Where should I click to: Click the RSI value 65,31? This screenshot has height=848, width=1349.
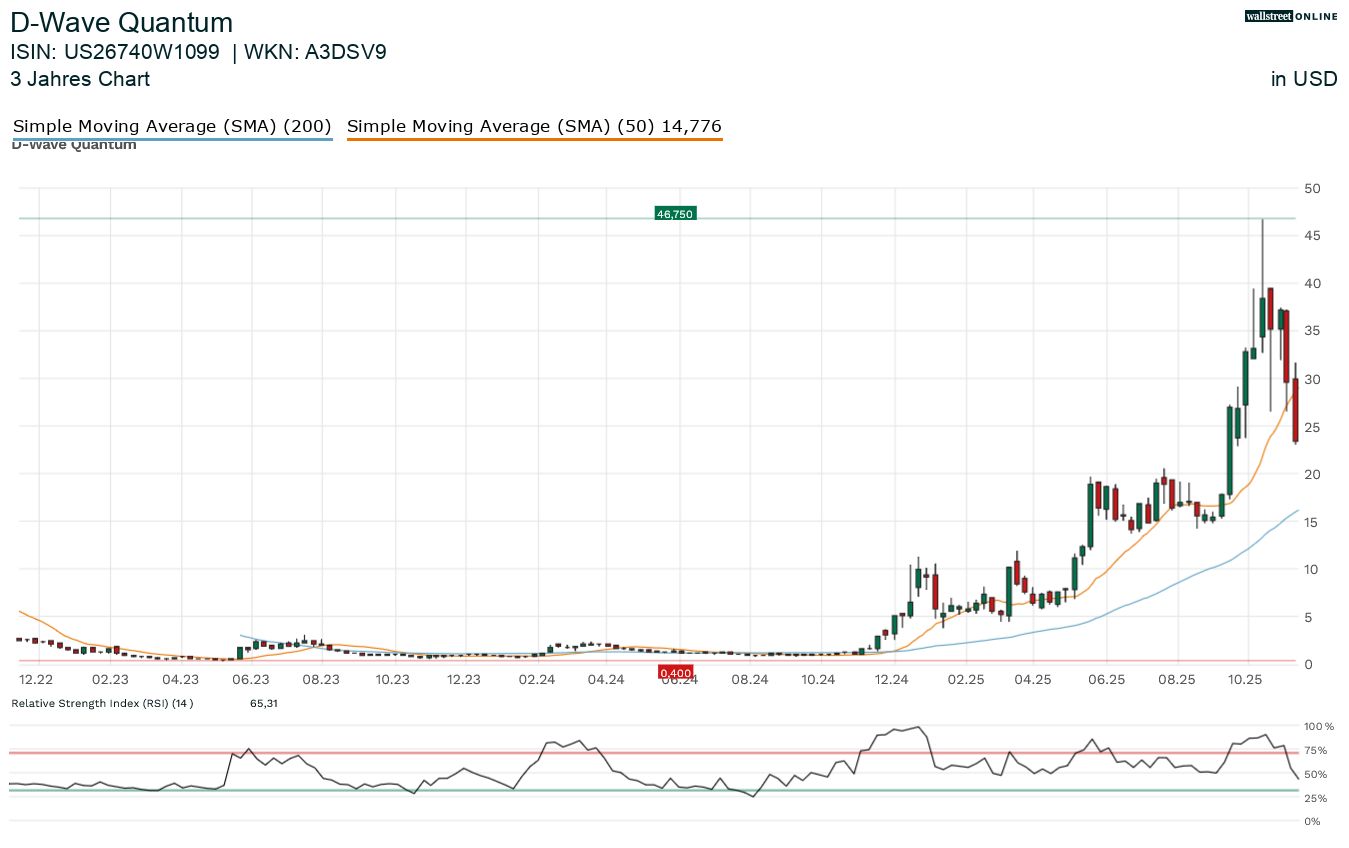[263, 703]
